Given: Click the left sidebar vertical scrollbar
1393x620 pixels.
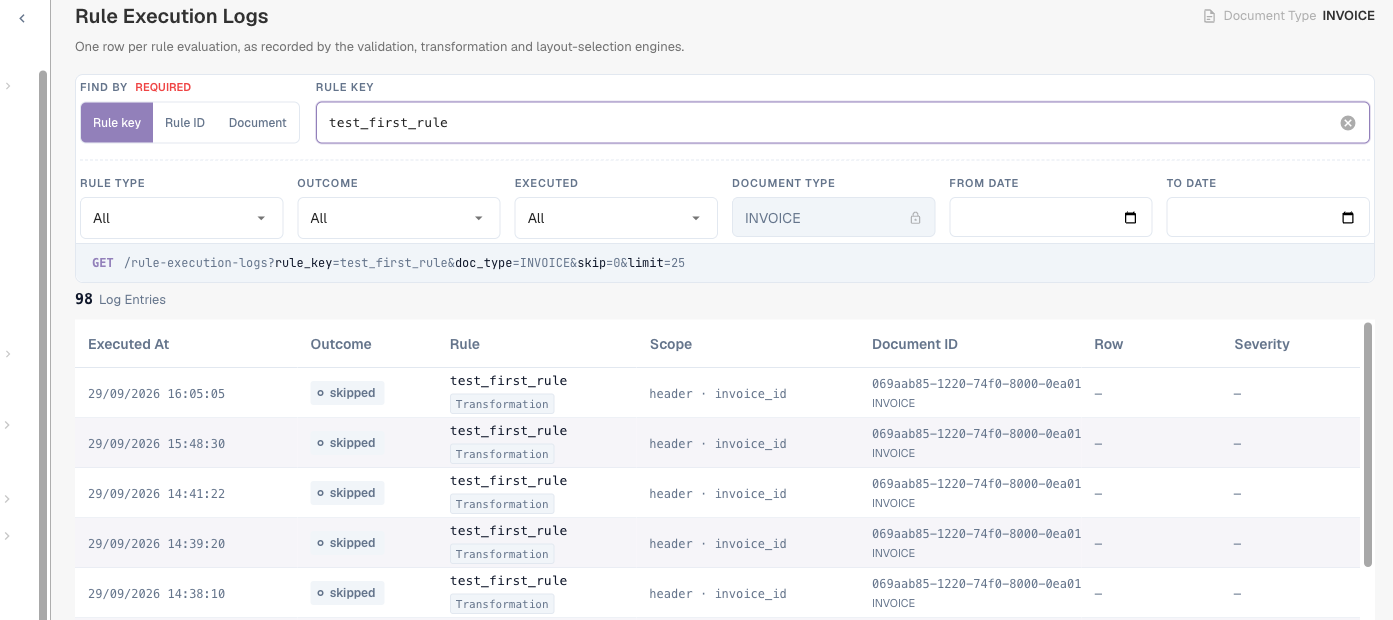Looking at the screenshot, I should 42,345.
